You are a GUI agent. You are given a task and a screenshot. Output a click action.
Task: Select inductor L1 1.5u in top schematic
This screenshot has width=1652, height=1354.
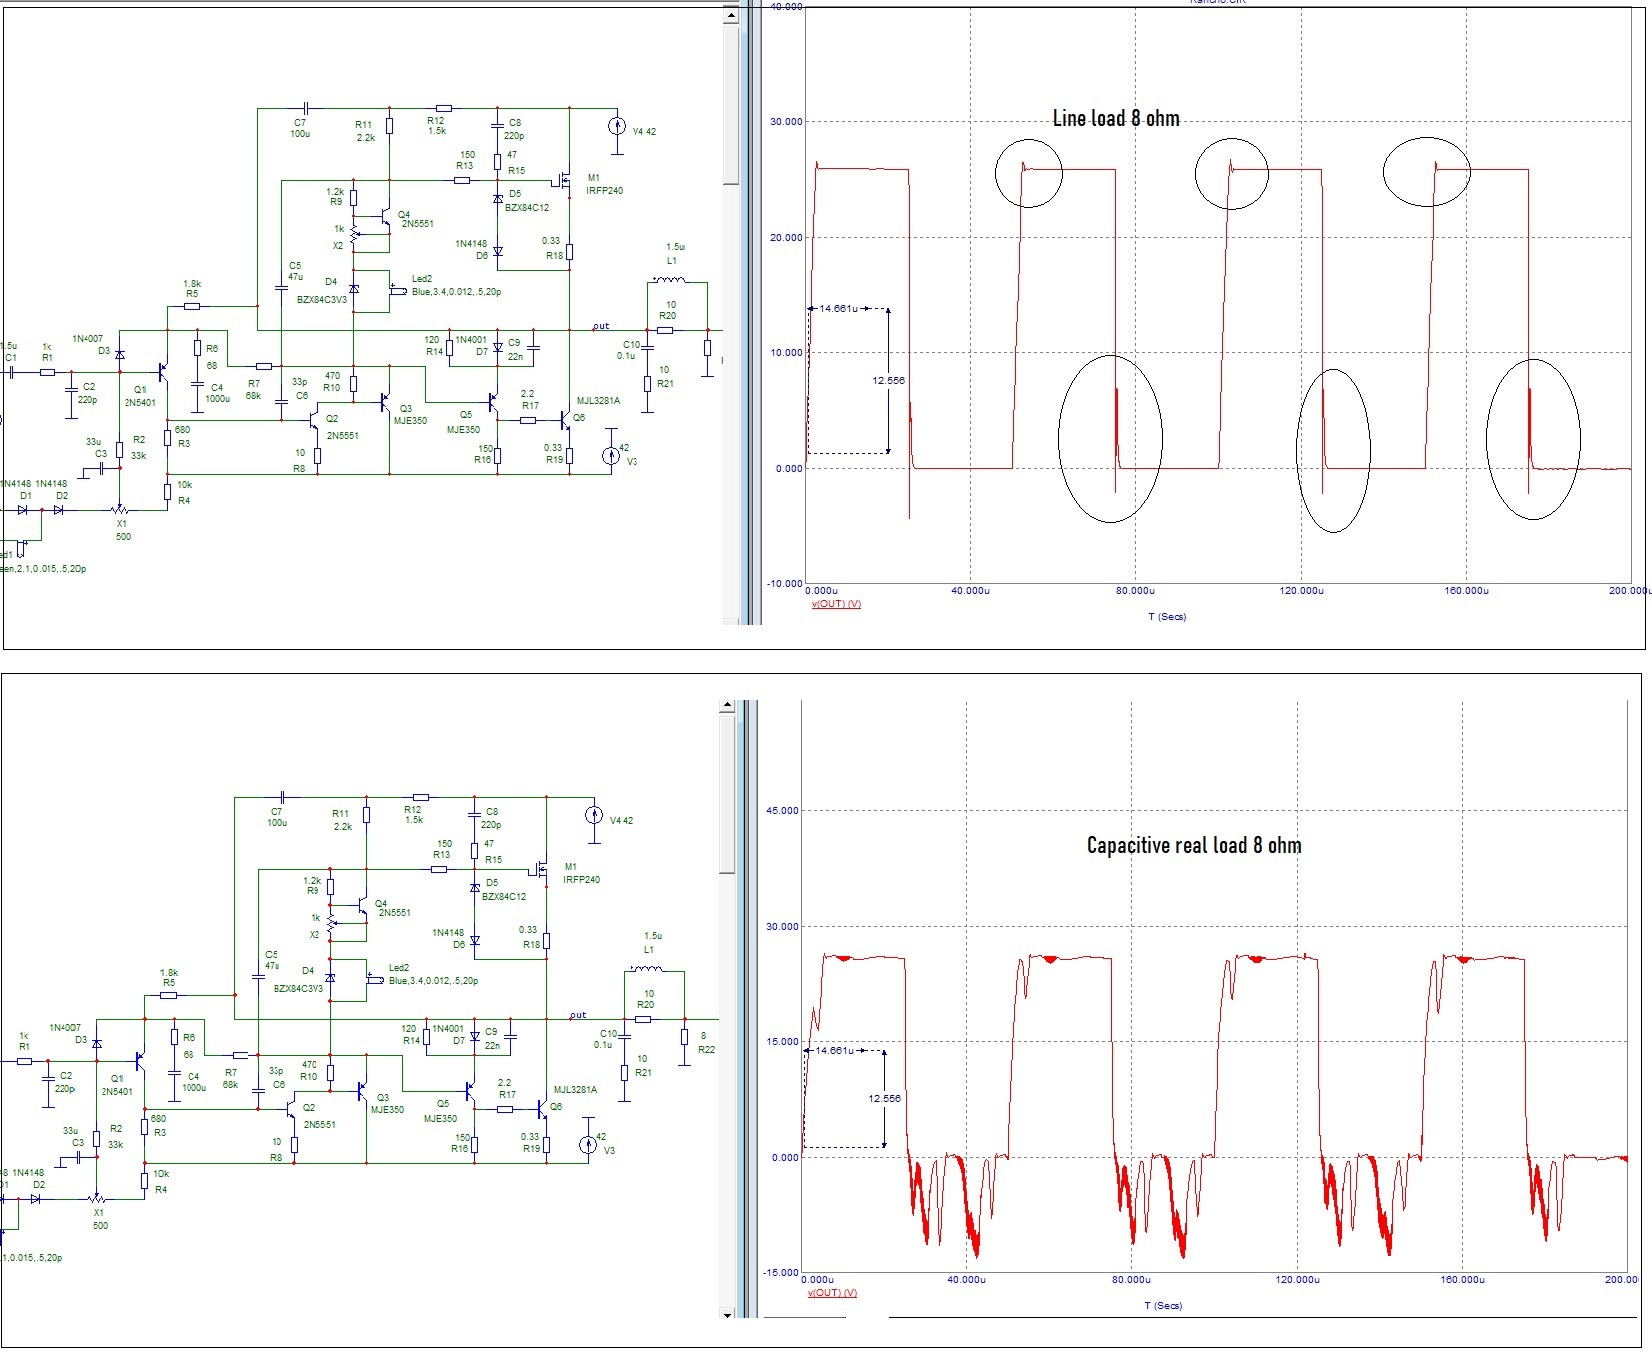point(669,281)
